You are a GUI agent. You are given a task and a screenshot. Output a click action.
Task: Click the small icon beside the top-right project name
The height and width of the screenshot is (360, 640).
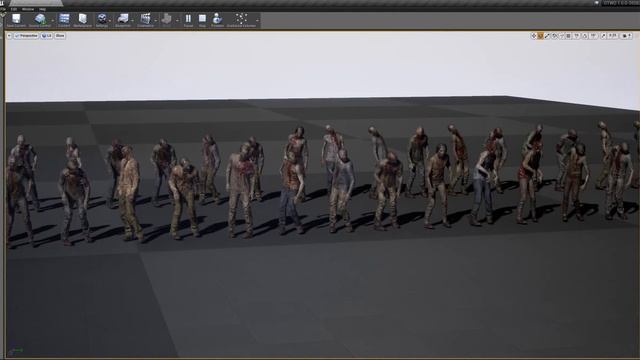point(597,2)
